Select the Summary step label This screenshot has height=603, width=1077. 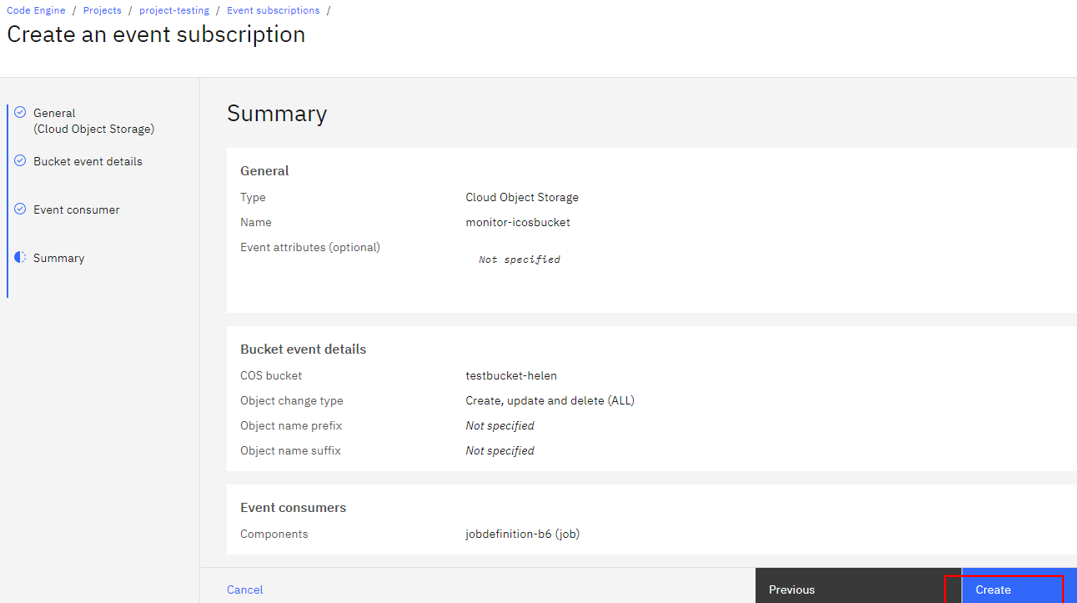coord(58,258)
